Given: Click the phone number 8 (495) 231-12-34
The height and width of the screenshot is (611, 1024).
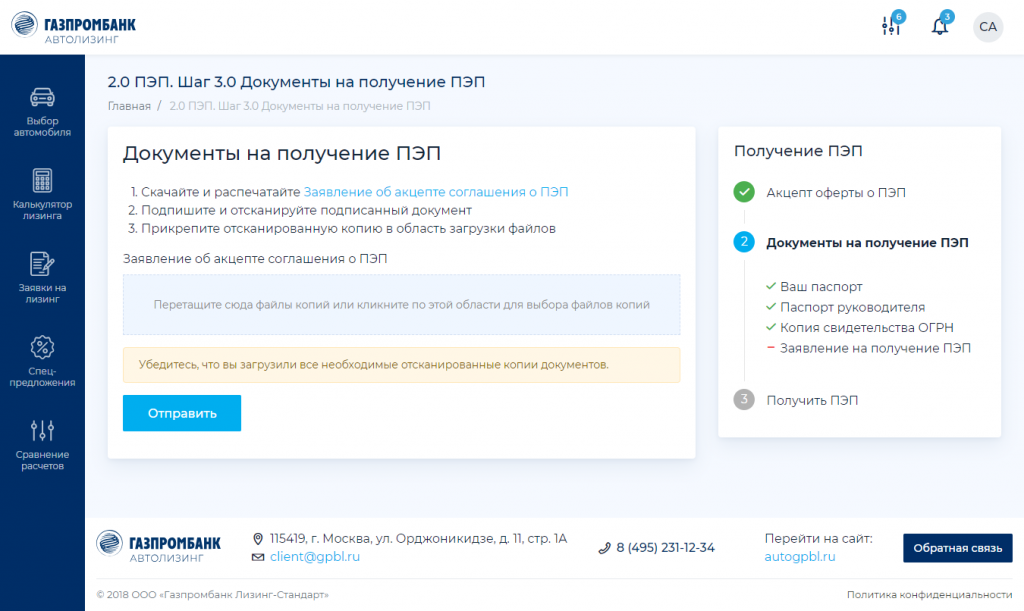Looking at the screenshot, I should (665, 548).
